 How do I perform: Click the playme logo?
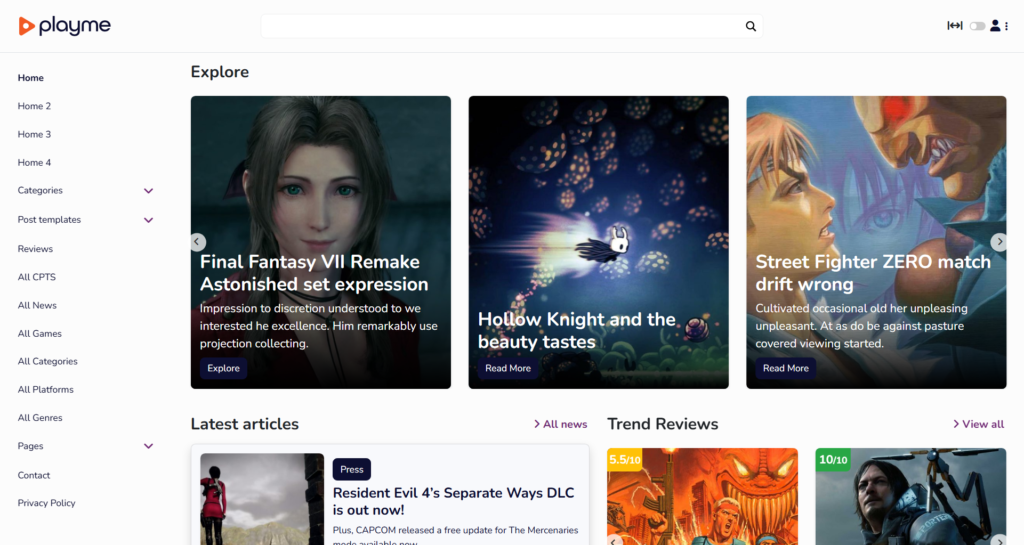tap(65, 26)
